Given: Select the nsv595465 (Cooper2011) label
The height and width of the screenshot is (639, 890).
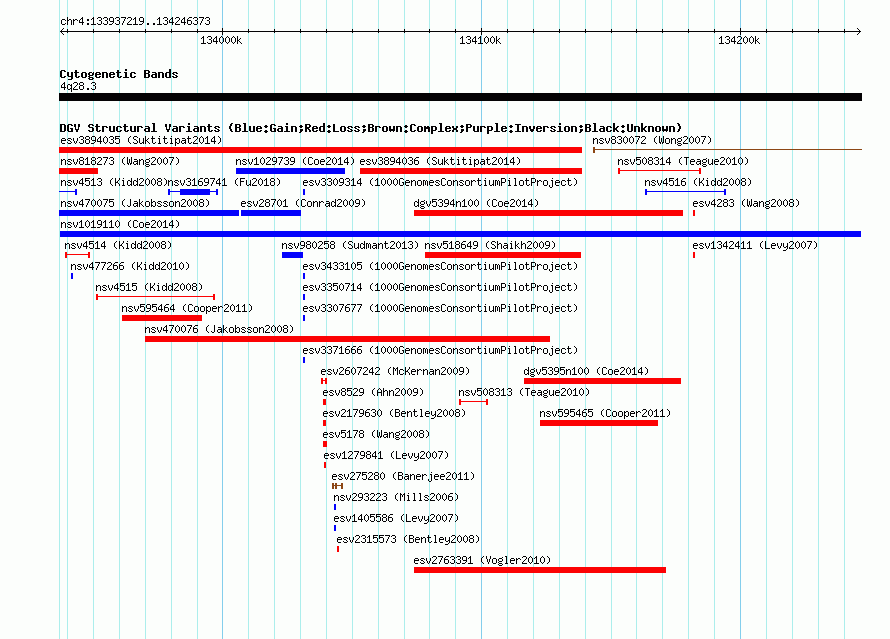Looking at the screenshot, I should pyautogui.click(x=605, y=413).
